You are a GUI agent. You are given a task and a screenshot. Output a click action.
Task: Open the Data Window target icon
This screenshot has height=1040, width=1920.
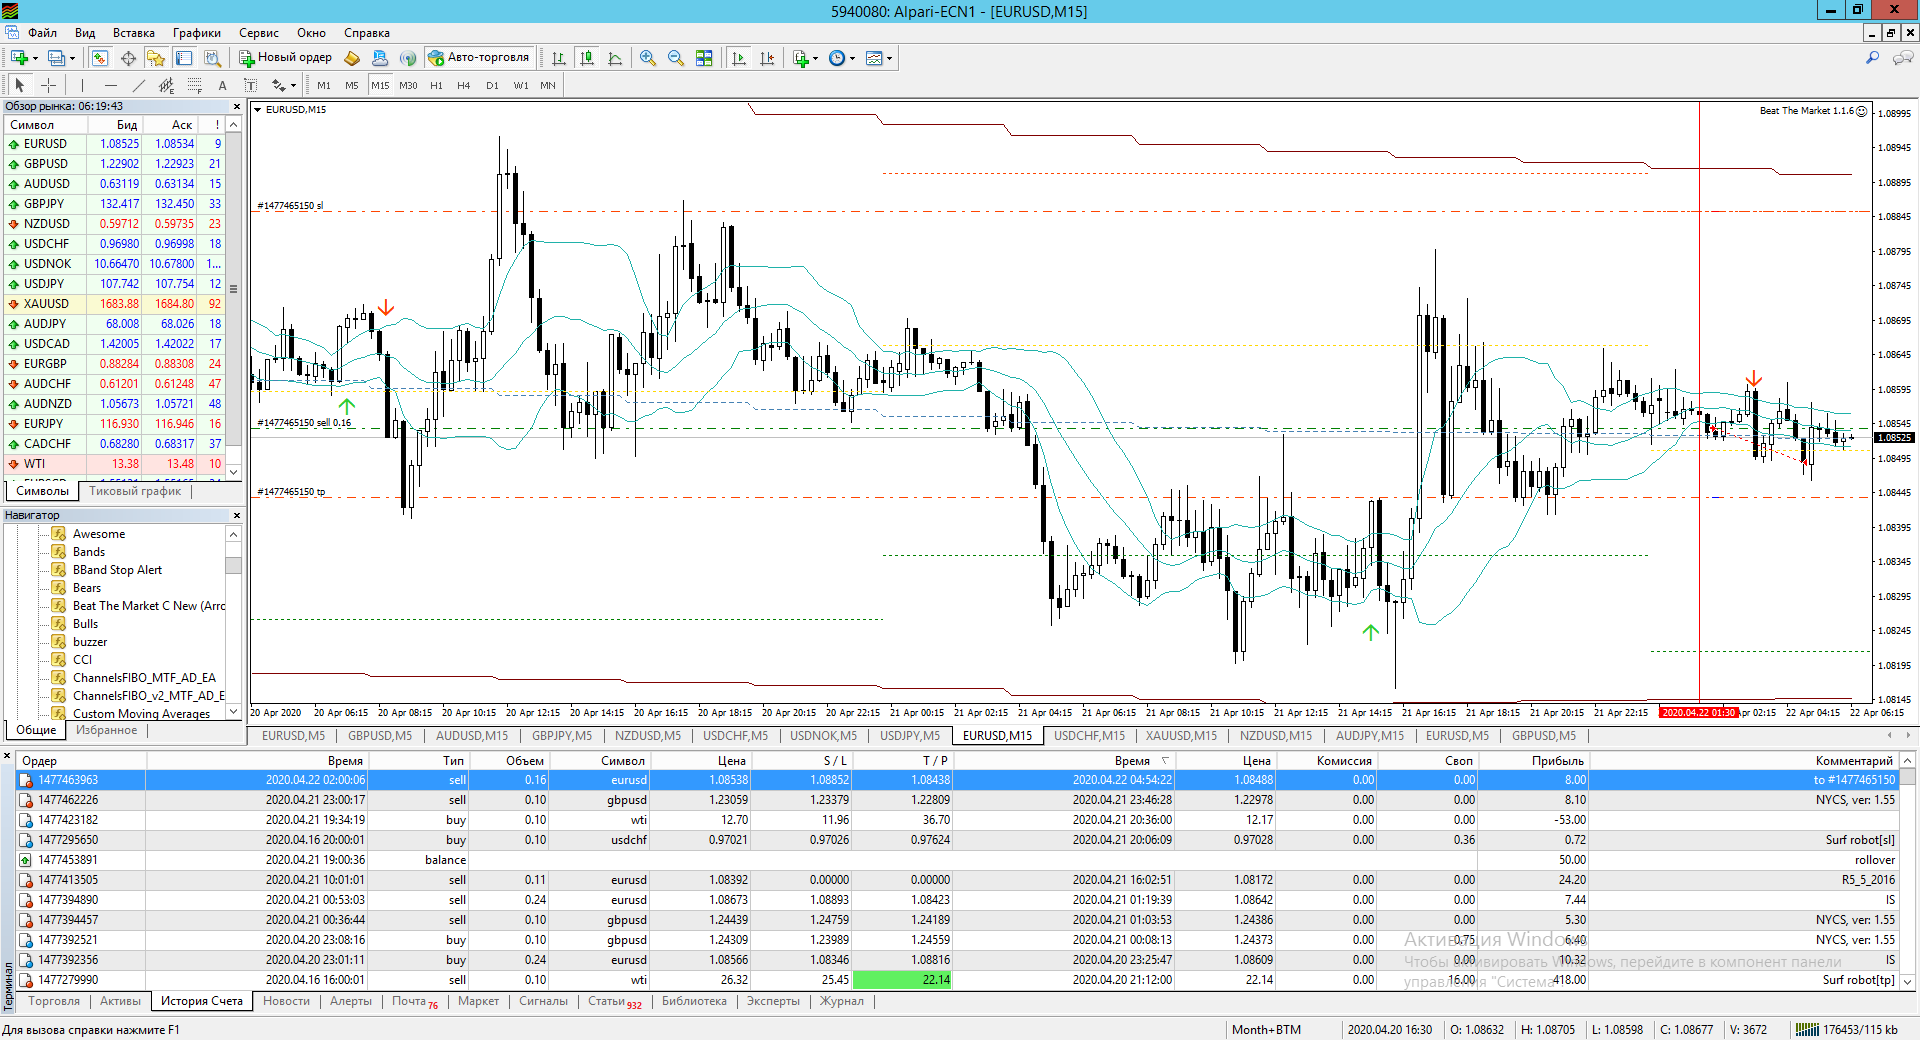128,58
